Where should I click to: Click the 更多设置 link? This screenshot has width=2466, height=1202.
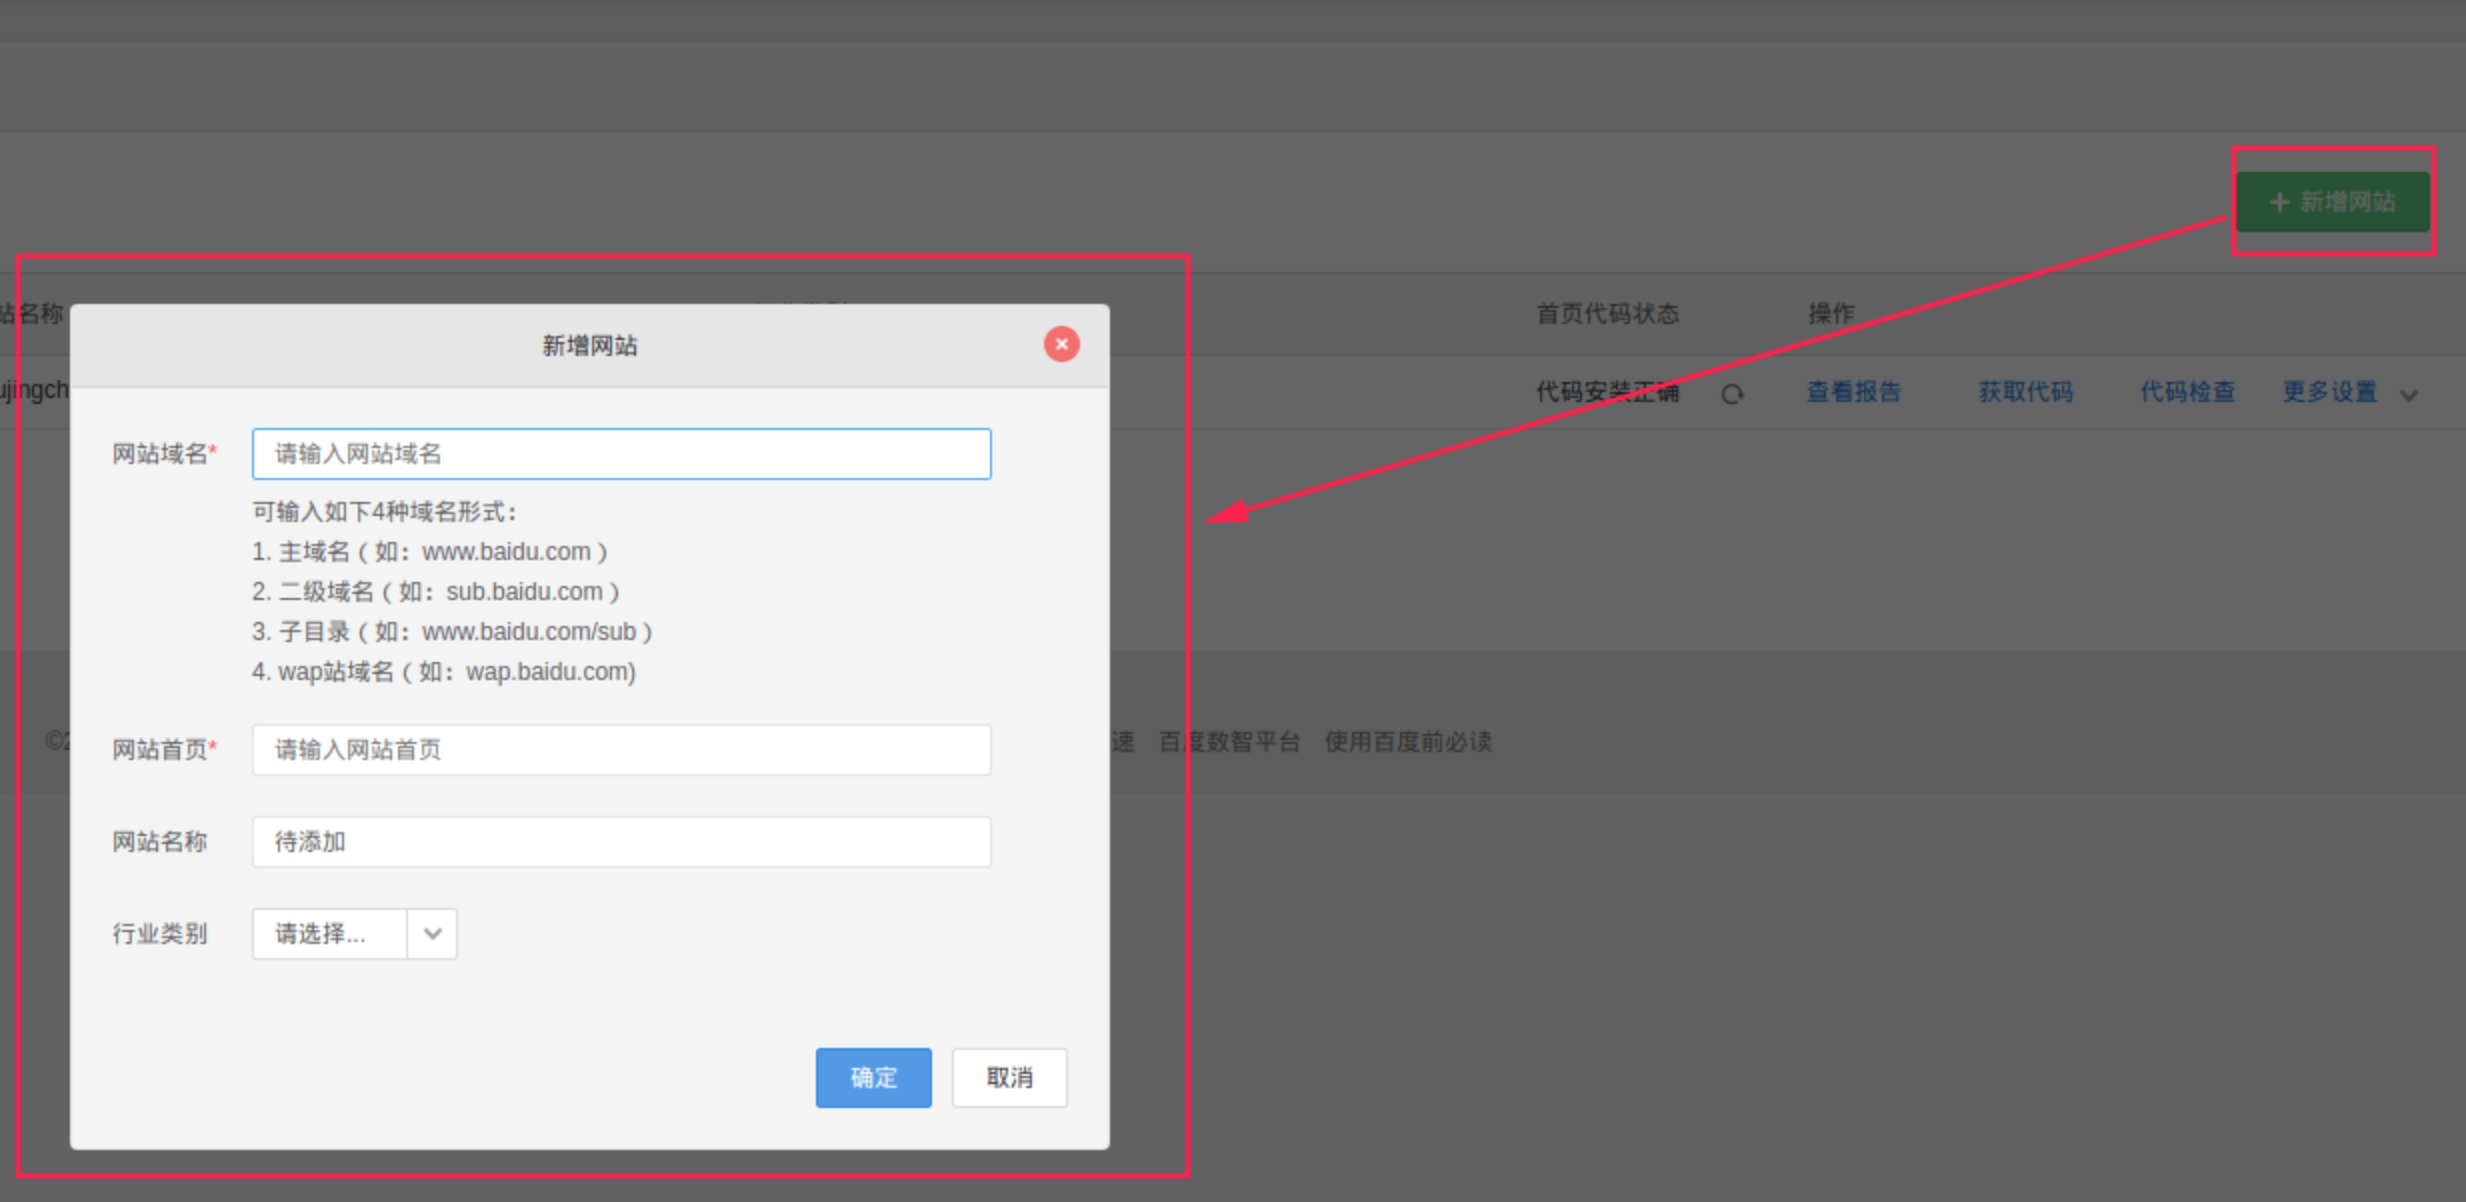coord(2329,392)
